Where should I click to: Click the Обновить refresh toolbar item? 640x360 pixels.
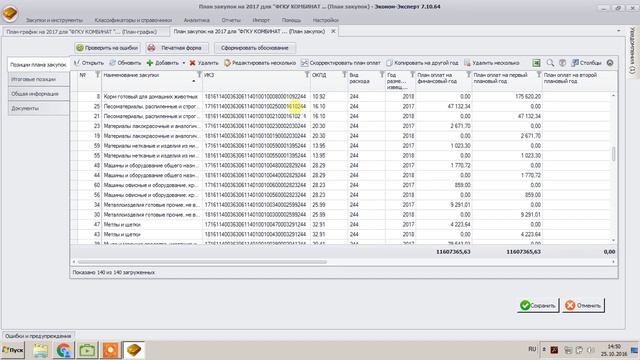tap(125, 63)
